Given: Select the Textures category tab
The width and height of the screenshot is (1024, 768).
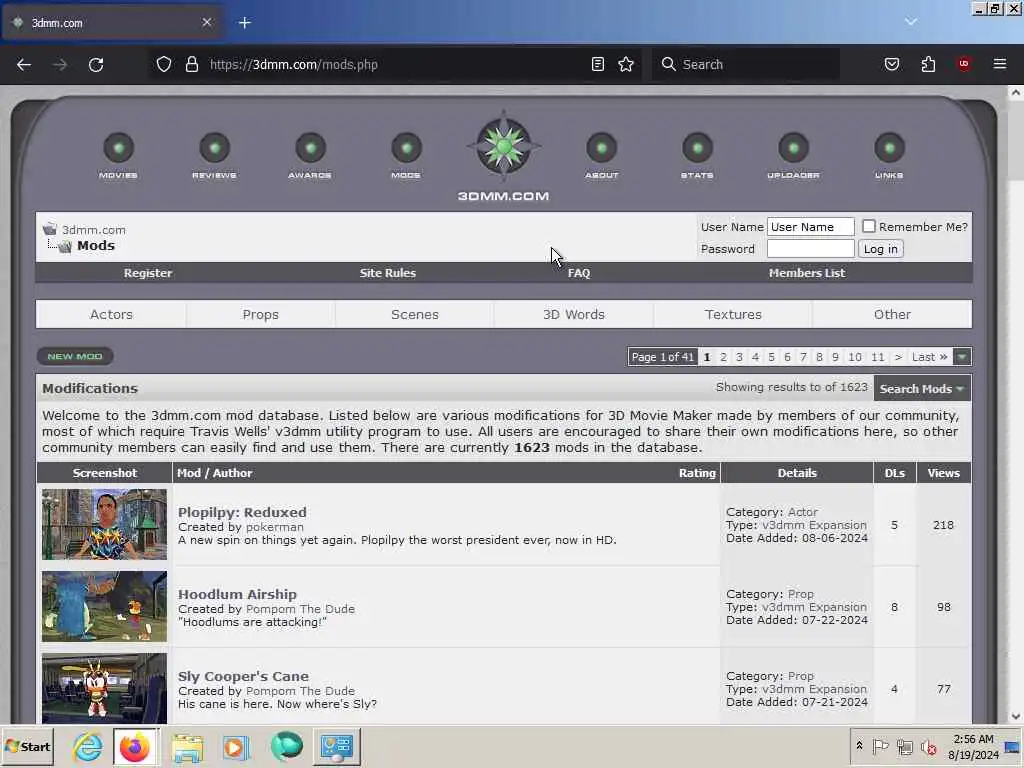Looking at the screenshot, I should pyautogui.click(x=733, y=314).
